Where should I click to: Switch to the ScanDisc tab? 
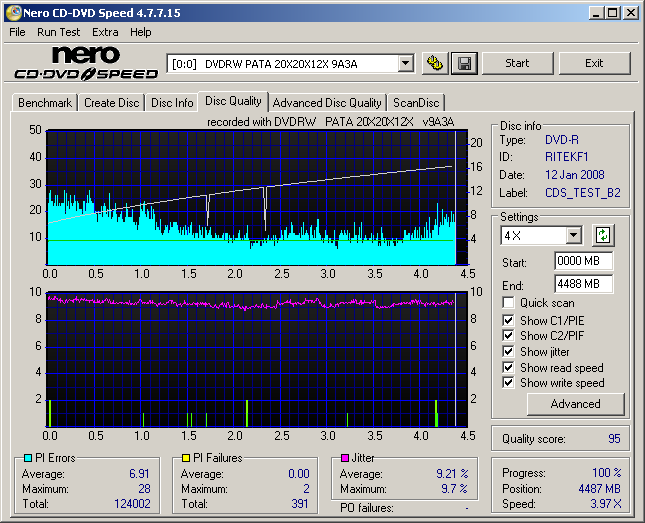tap(416, 102)
